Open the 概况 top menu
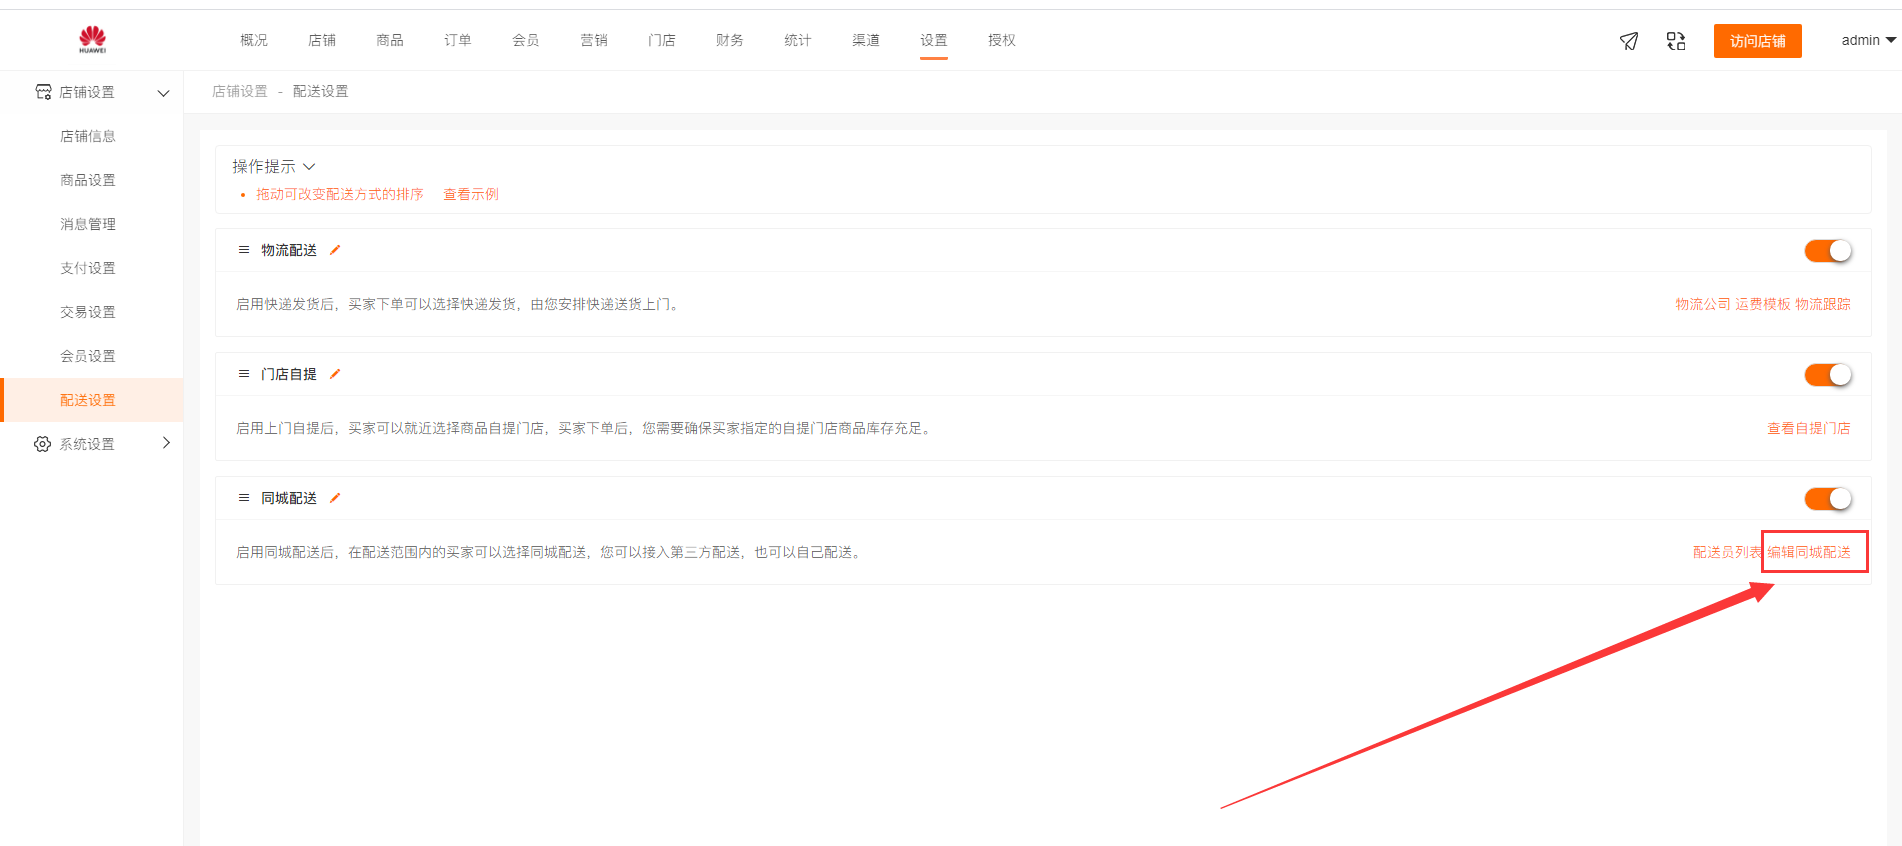The height and width of the screenshot is (846, 1902). pos(254,40)
